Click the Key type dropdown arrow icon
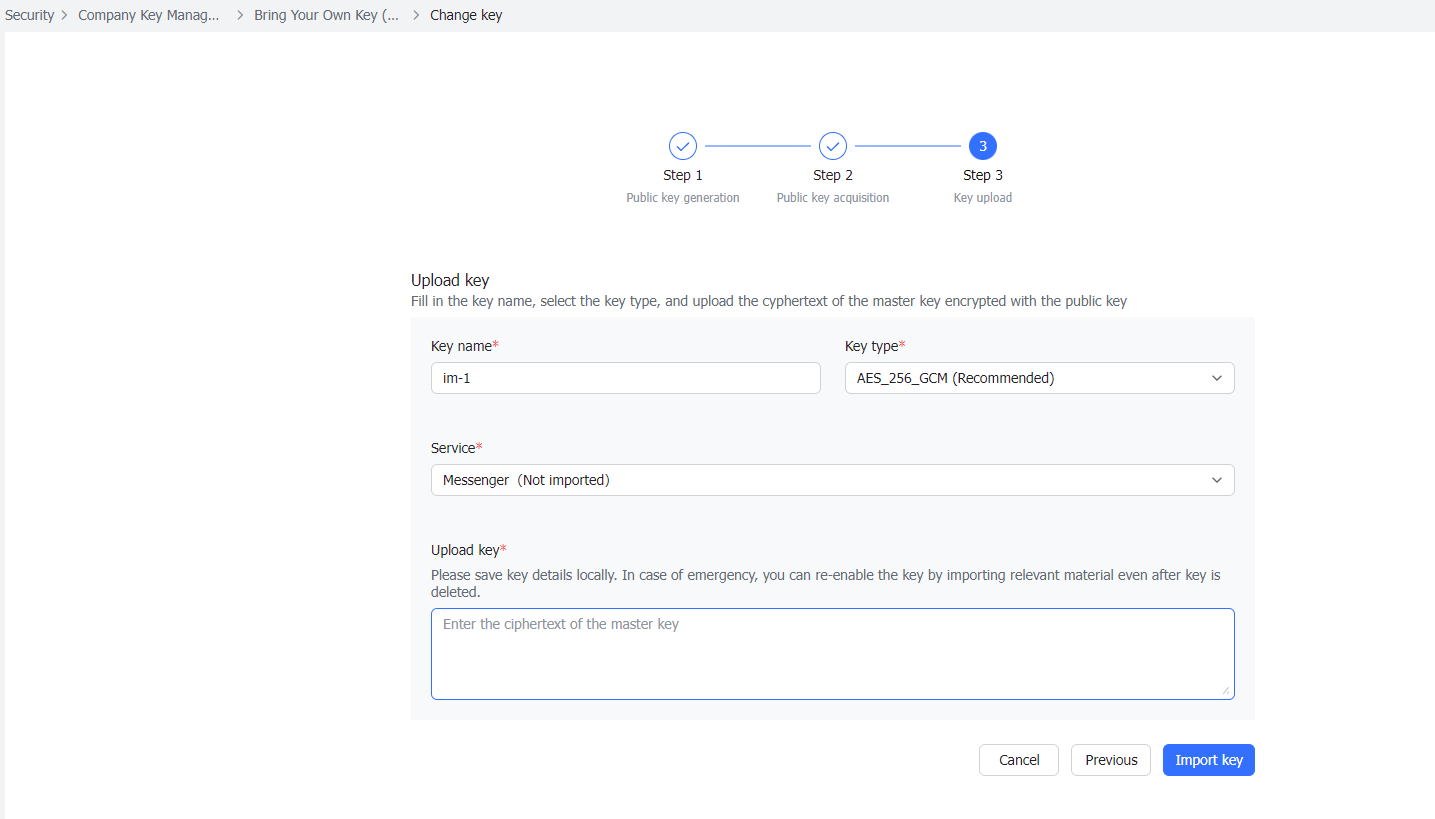 click(1217, 378)
